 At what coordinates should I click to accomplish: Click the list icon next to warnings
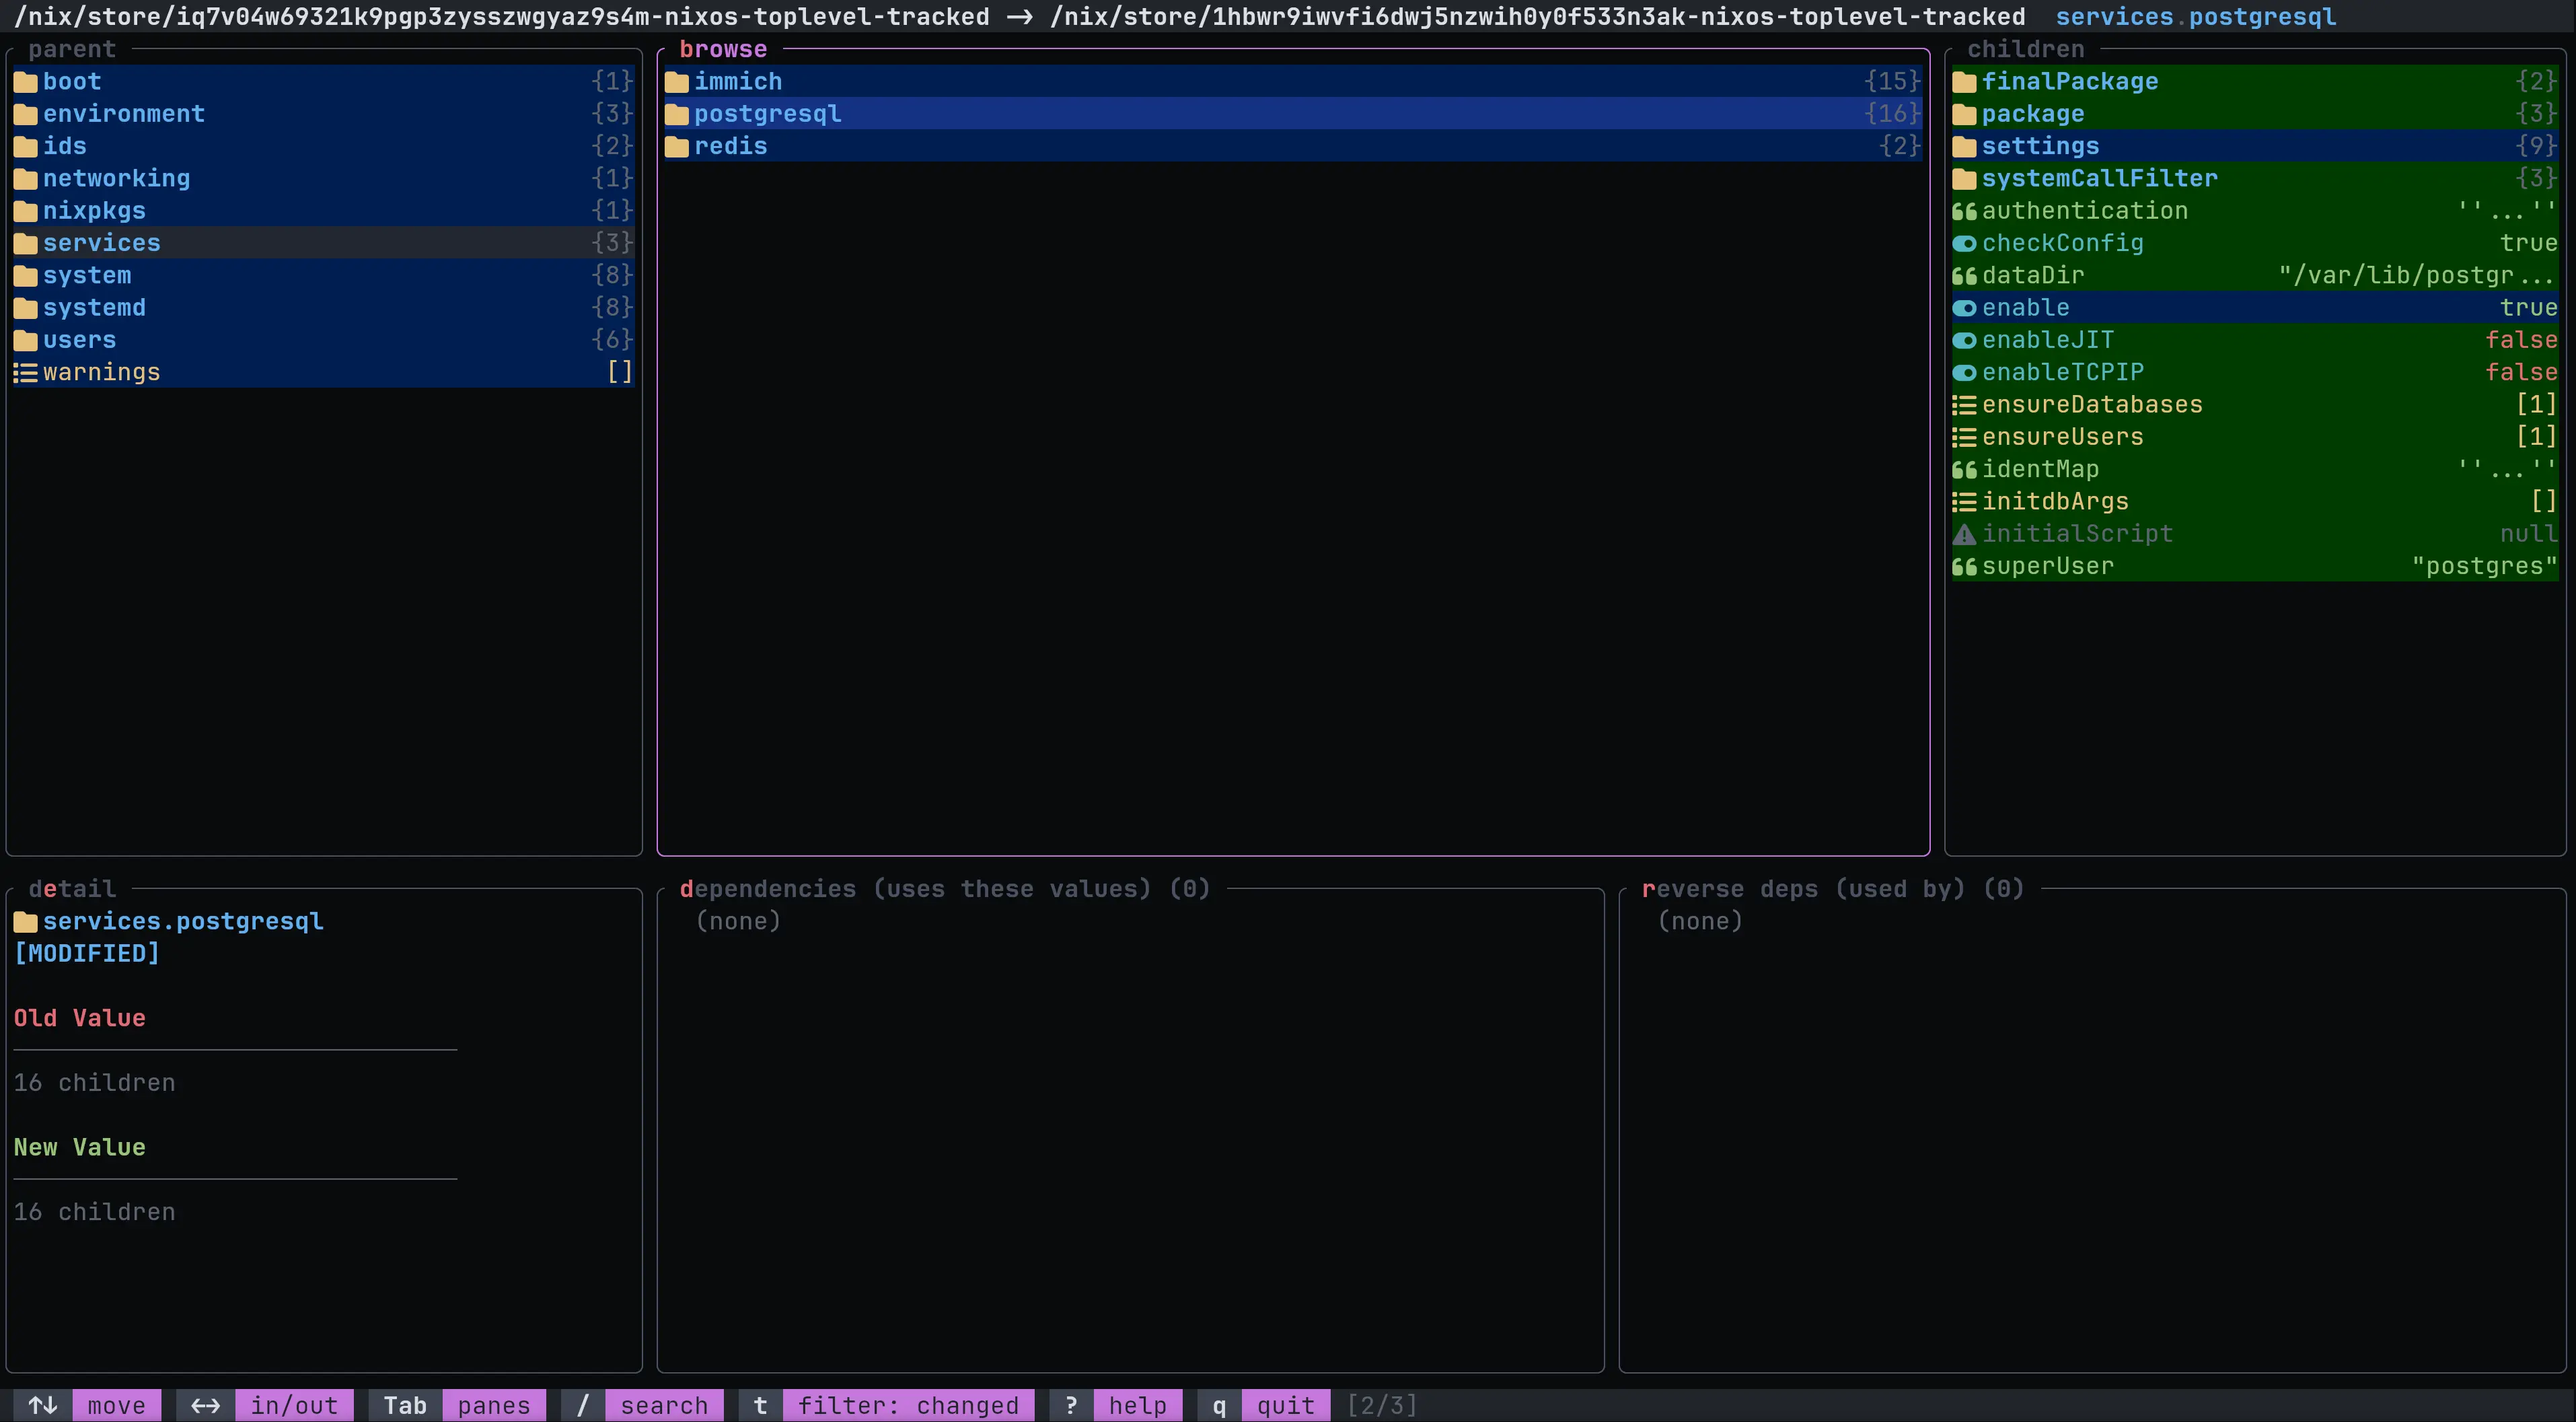(x=25, y=373)
